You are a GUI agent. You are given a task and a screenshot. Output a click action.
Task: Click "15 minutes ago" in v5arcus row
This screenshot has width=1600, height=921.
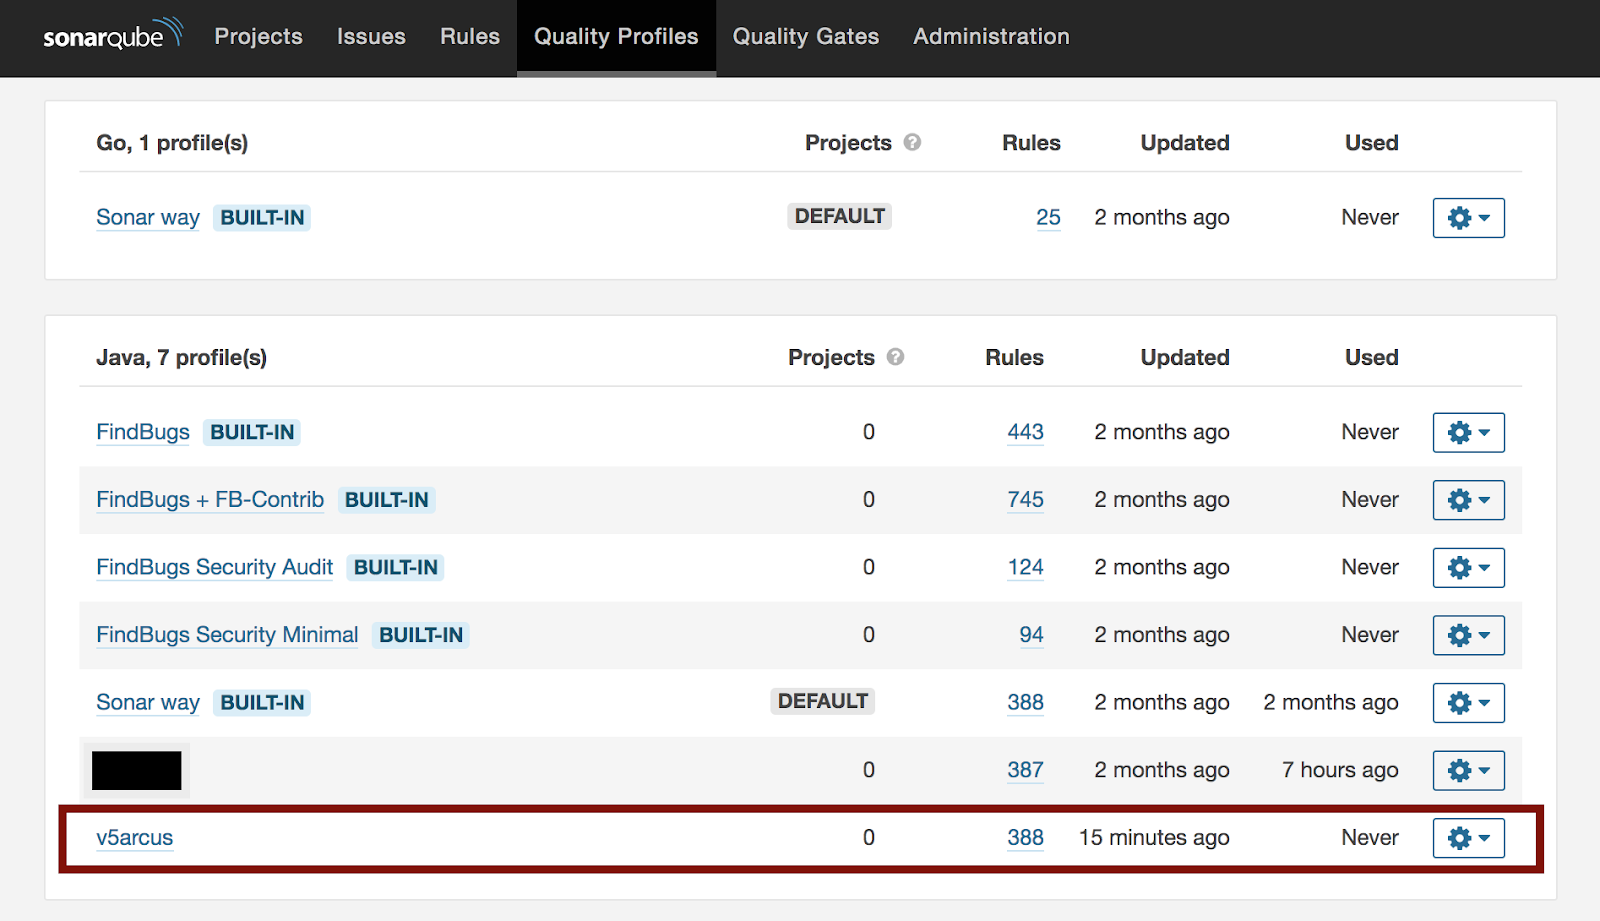(1154, 837)
